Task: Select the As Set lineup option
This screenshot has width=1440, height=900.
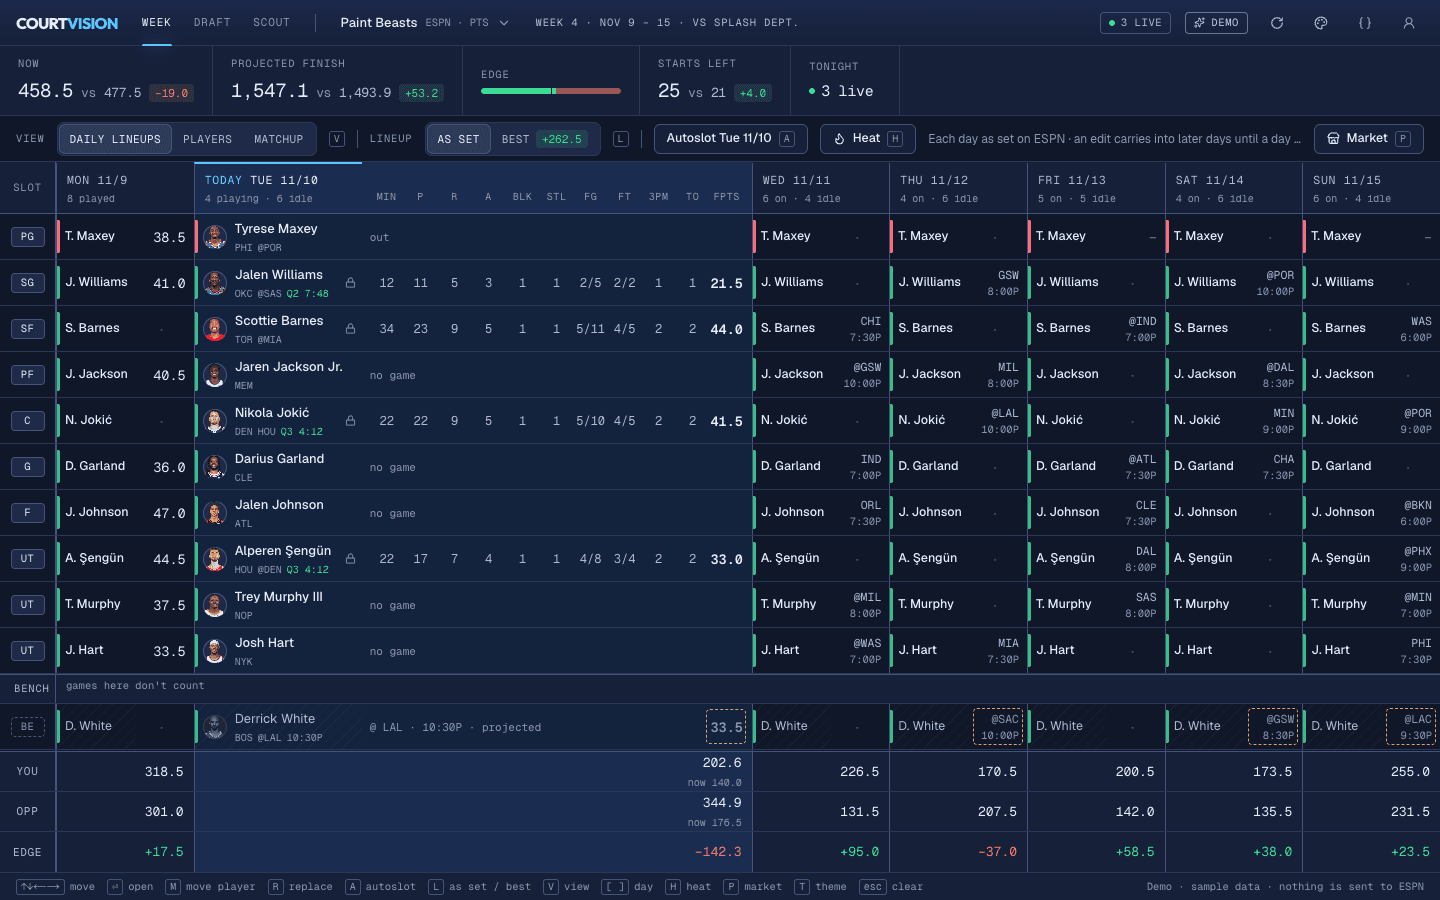Action: pos(458,139)
